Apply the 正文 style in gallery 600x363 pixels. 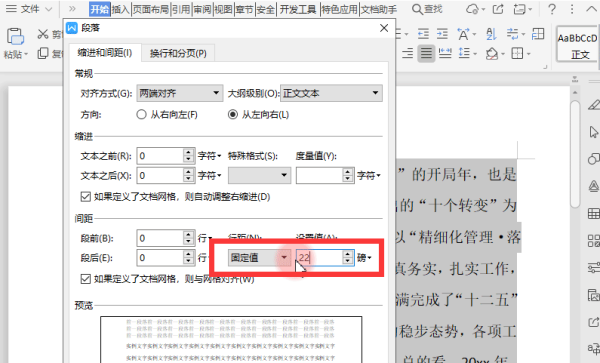(577, 44)
